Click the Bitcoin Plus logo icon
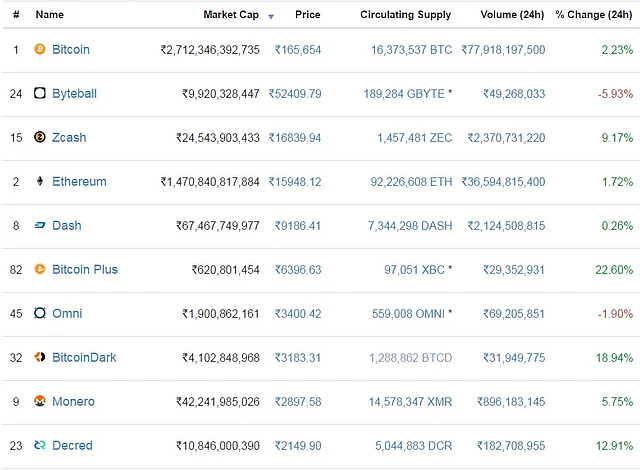Viewport: 640px width, 470px height. pos(40,269)
